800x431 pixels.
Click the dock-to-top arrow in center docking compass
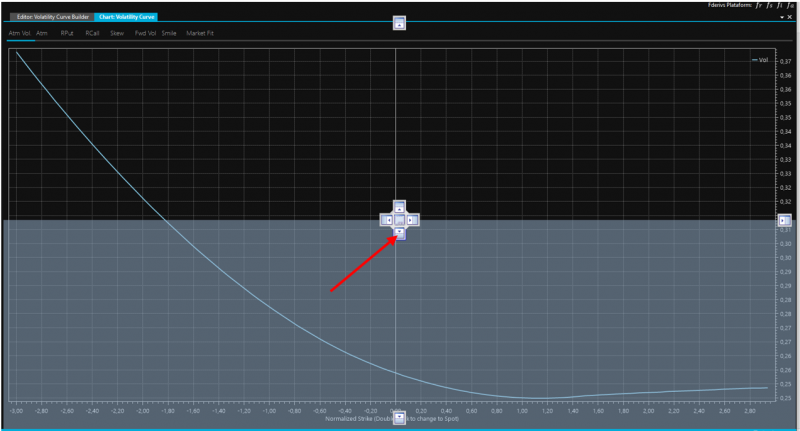[398, 206]
